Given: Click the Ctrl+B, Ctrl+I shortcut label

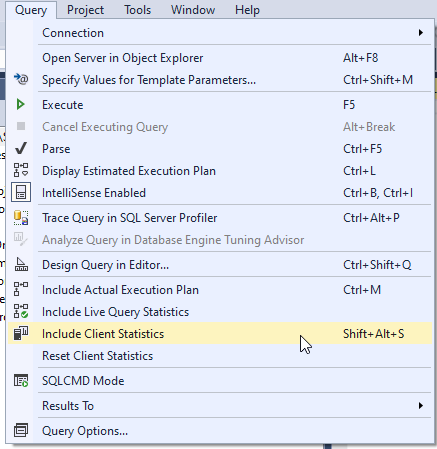Looking at the screenshot, I should pos(378,193).
